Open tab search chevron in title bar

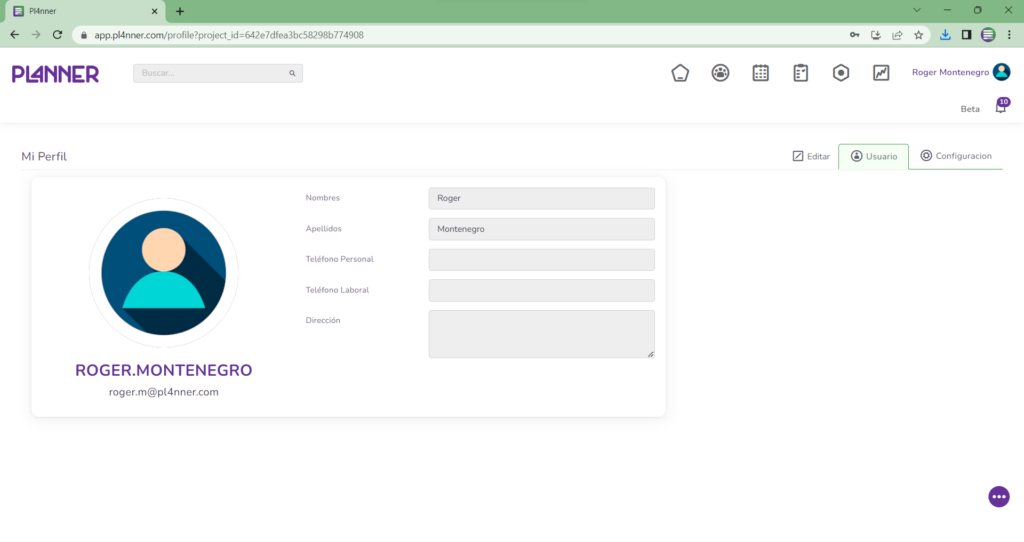click(917, 10)
